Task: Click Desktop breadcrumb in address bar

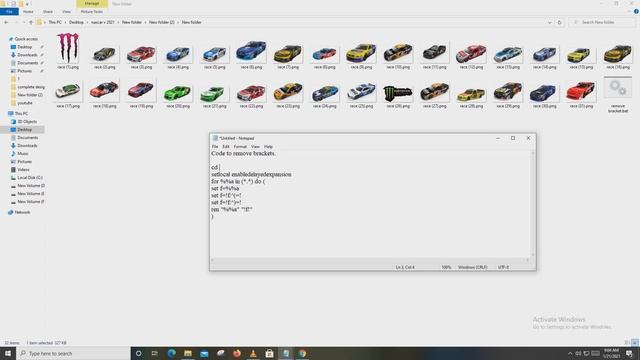Action: point(76,22)
